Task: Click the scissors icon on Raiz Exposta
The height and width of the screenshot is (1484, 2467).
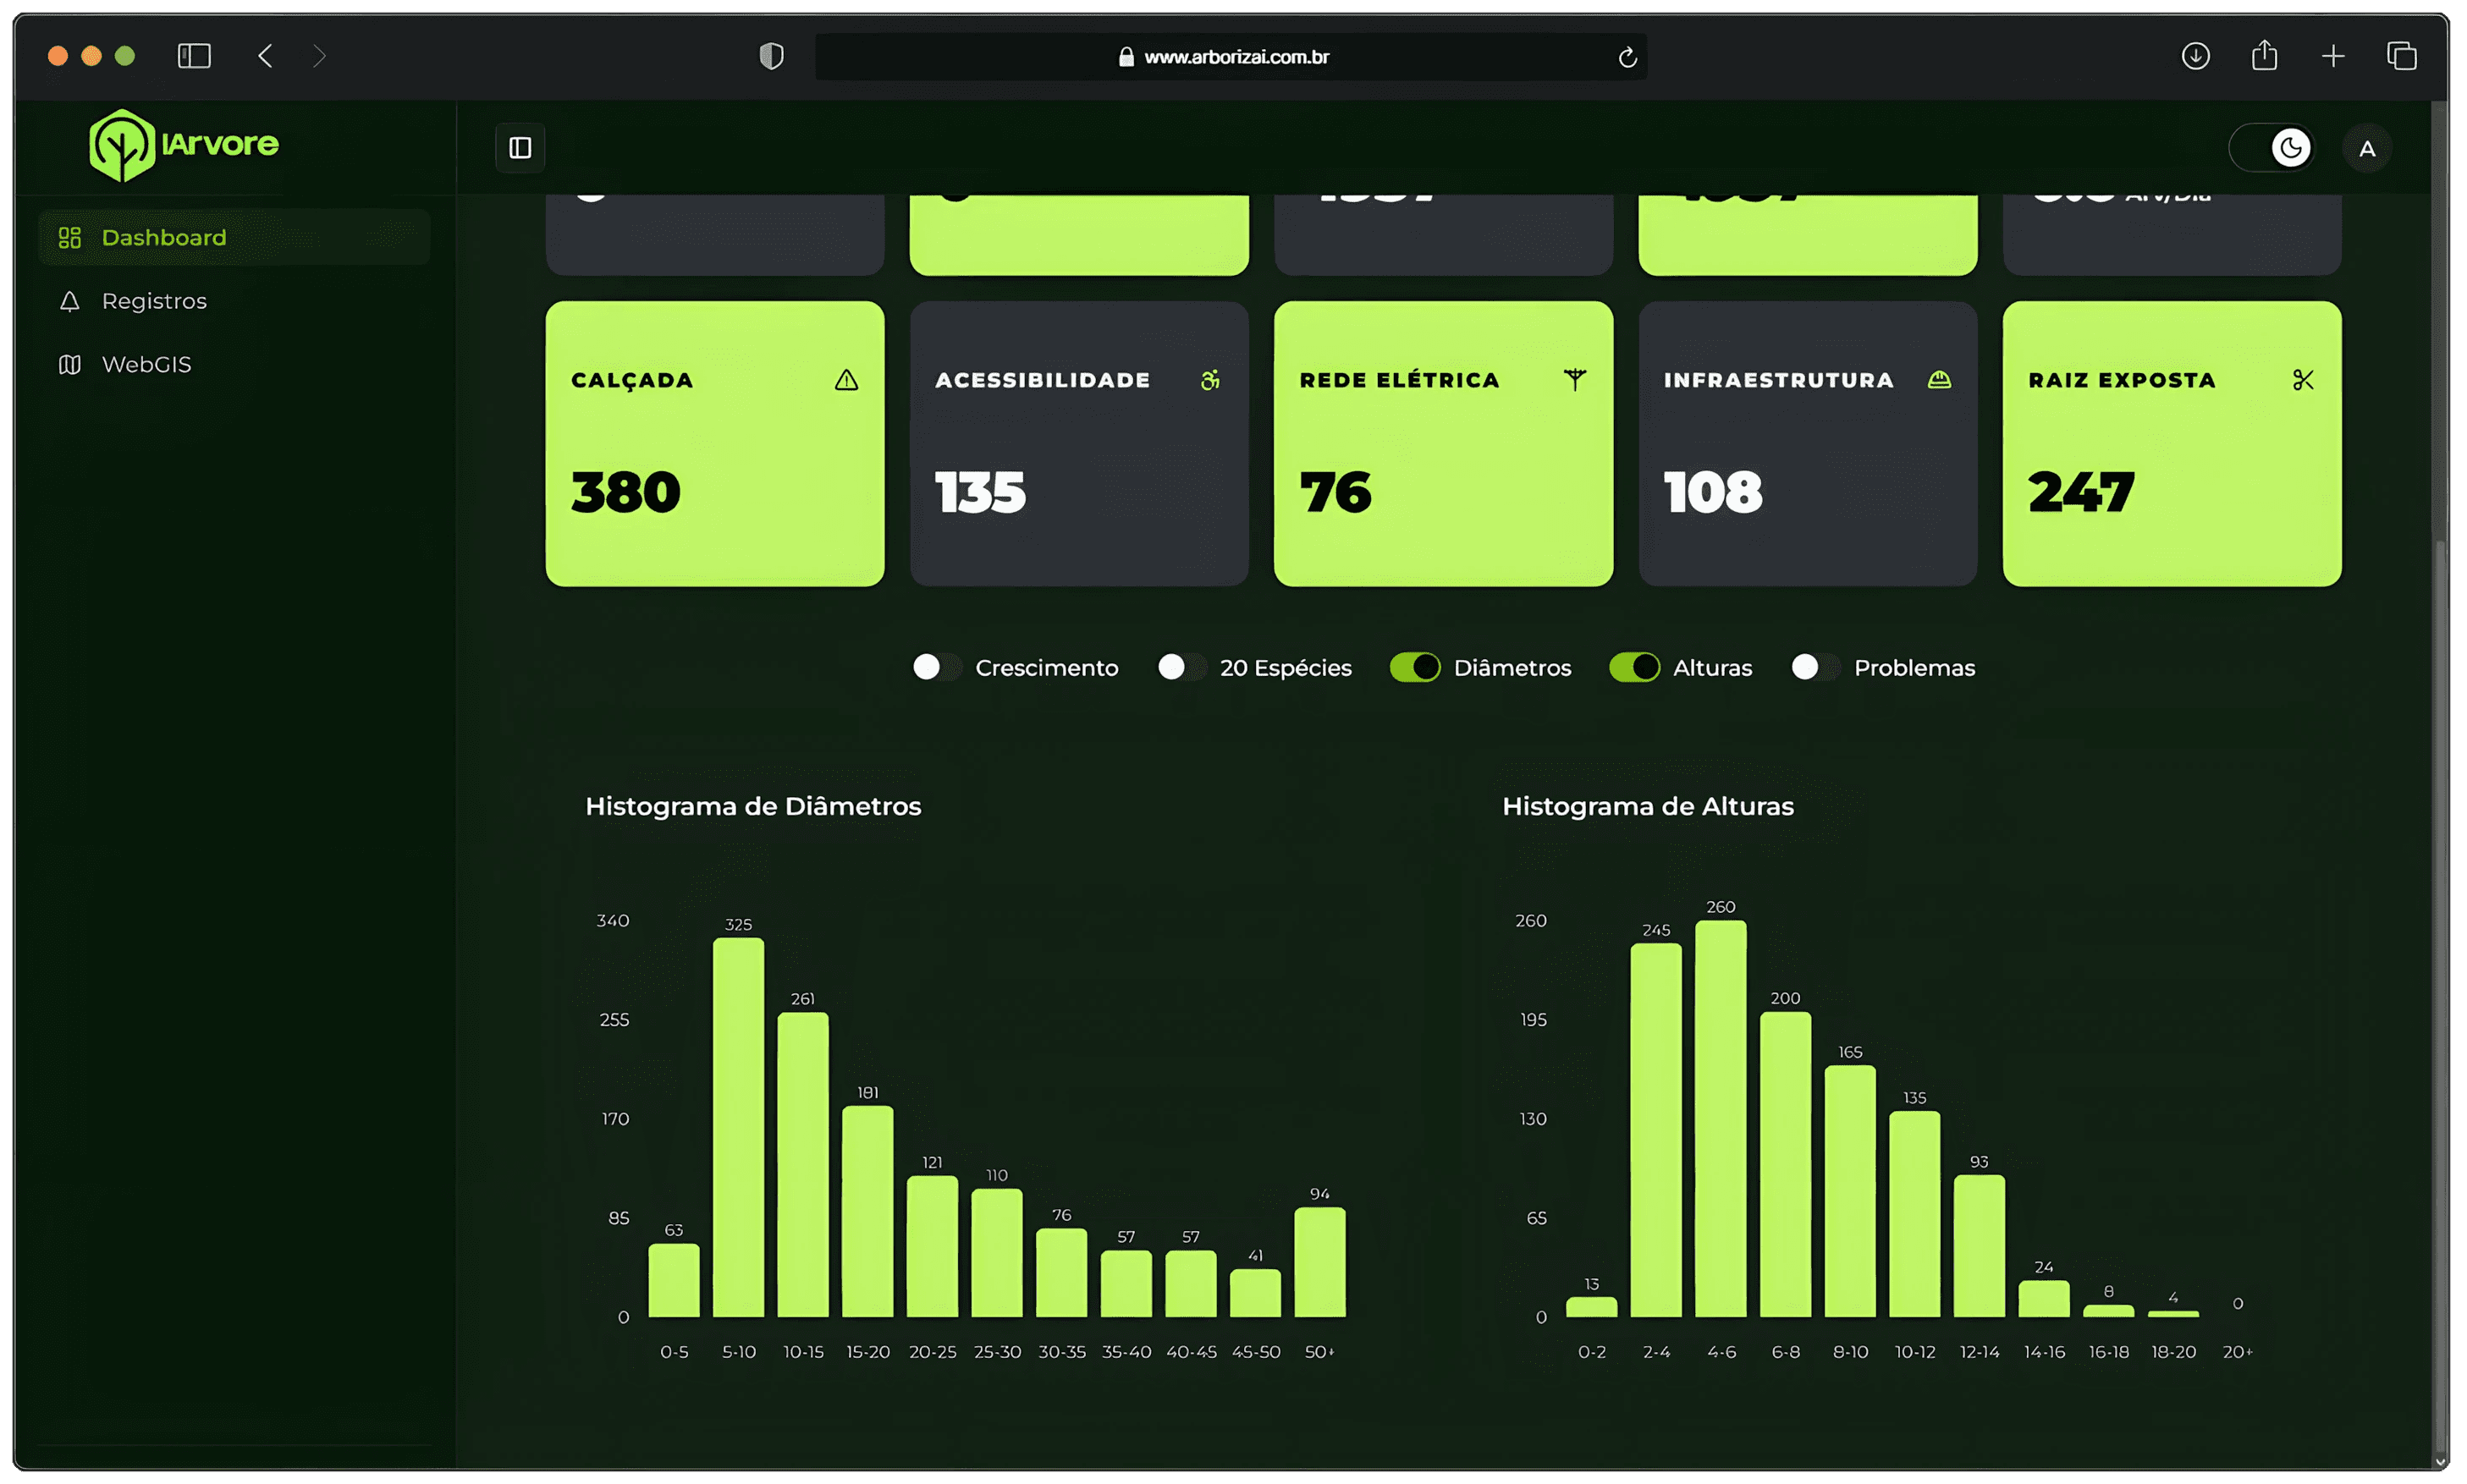Action: 2303,380
